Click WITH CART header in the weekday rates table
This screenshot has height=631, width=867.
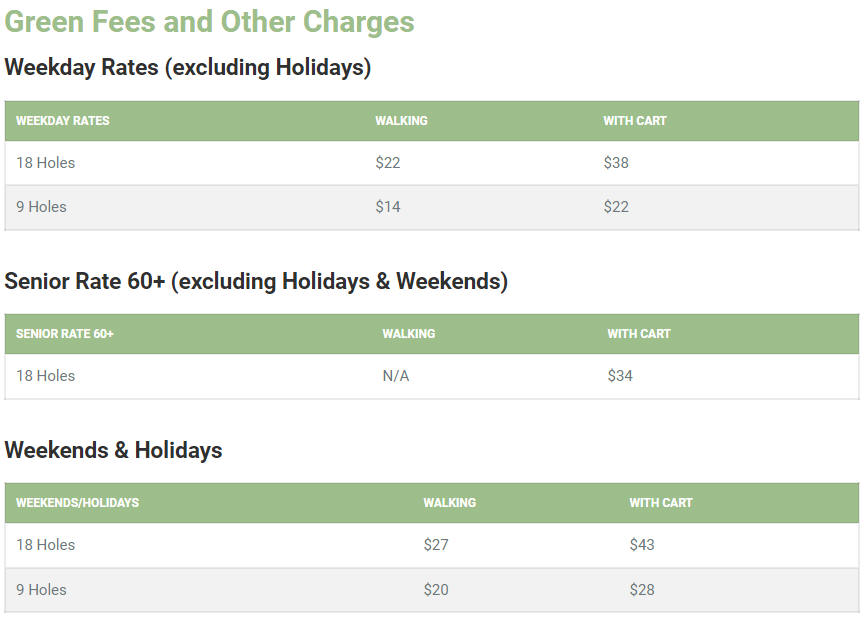coord(634,121)
